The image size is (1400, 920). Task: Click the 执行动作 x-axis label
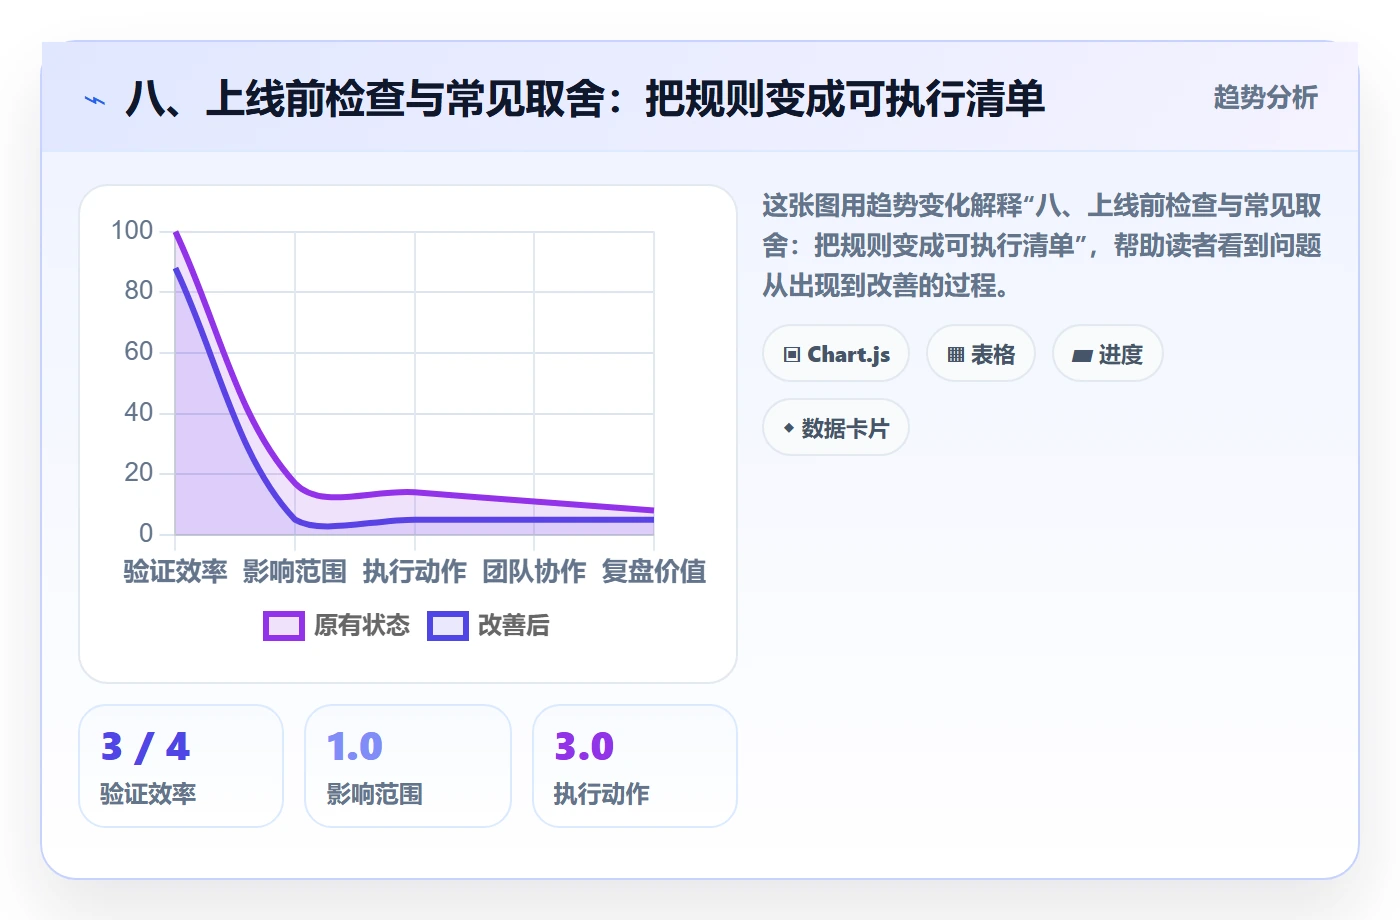point(415,571)
